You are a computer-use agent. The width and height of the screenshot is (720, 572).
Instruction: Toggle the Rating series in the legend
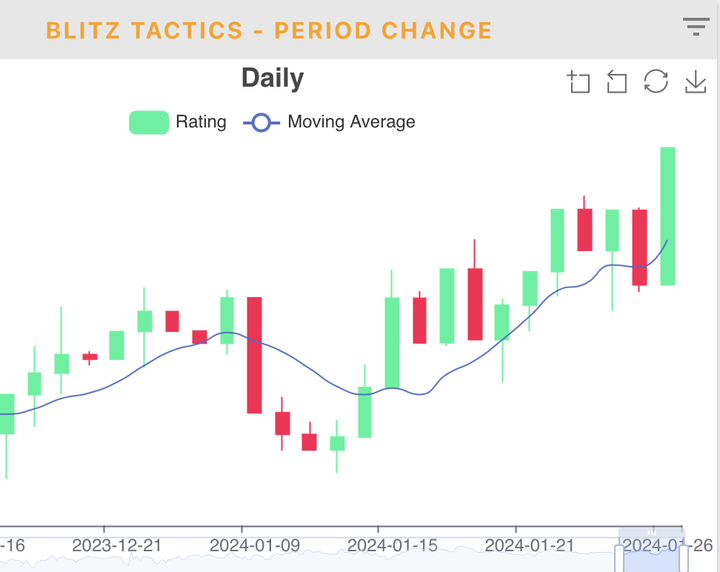[x=178, y=122]
